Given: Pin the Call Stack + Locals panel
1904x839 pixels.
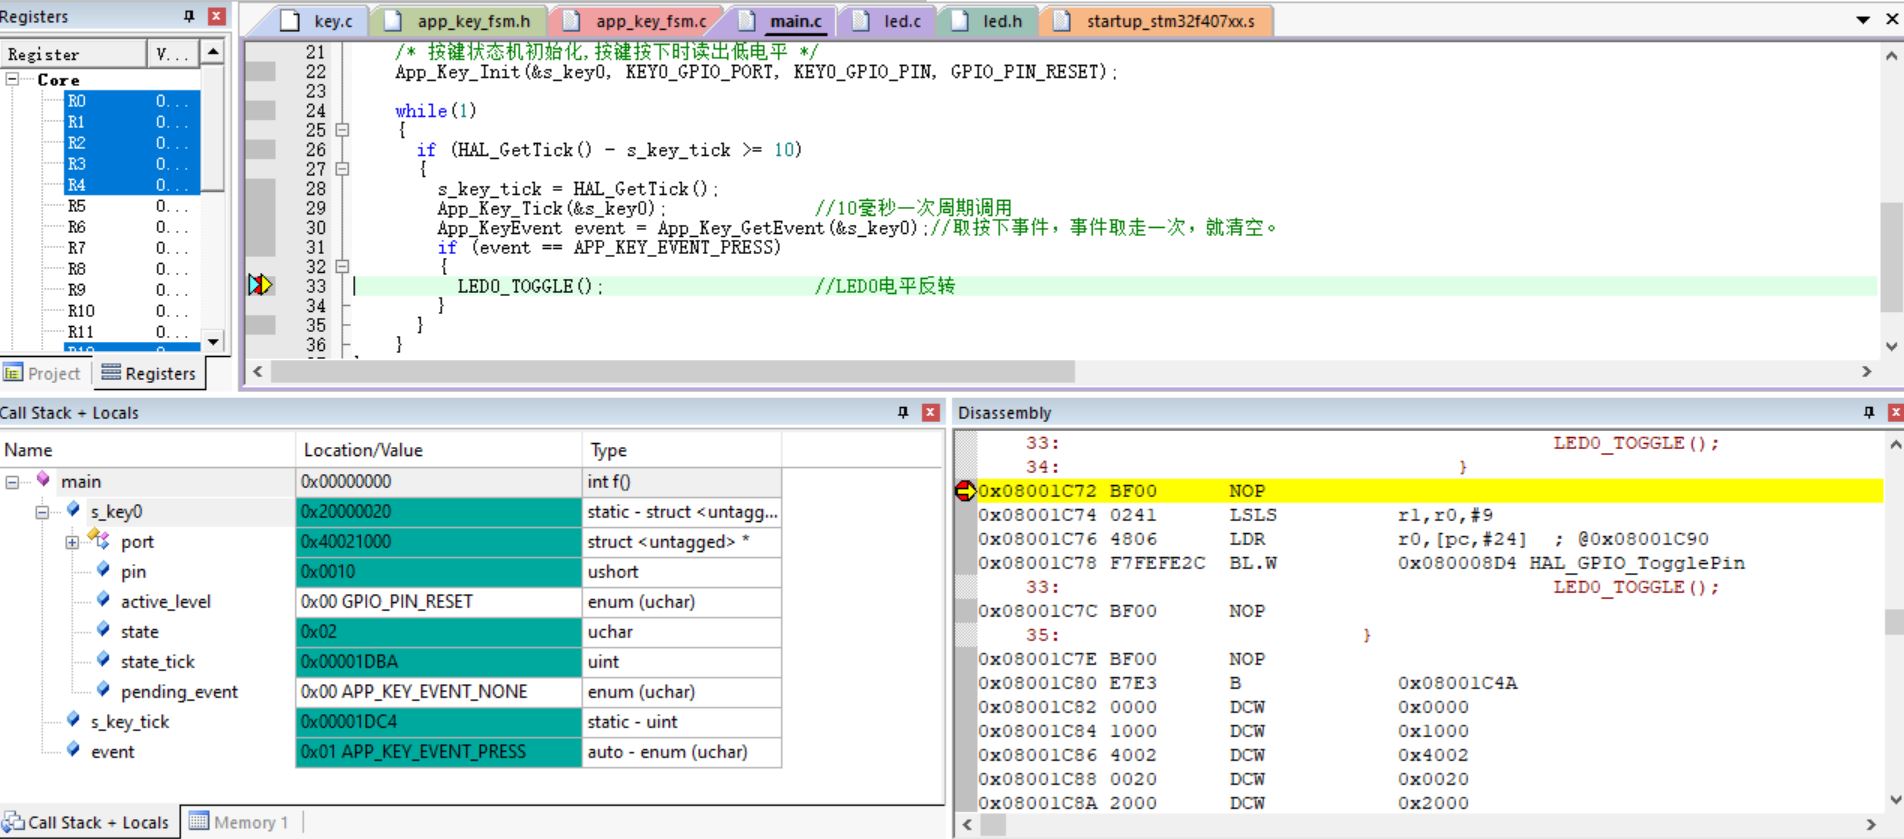Looking at the screenshot, I should (x=903, y=412).
